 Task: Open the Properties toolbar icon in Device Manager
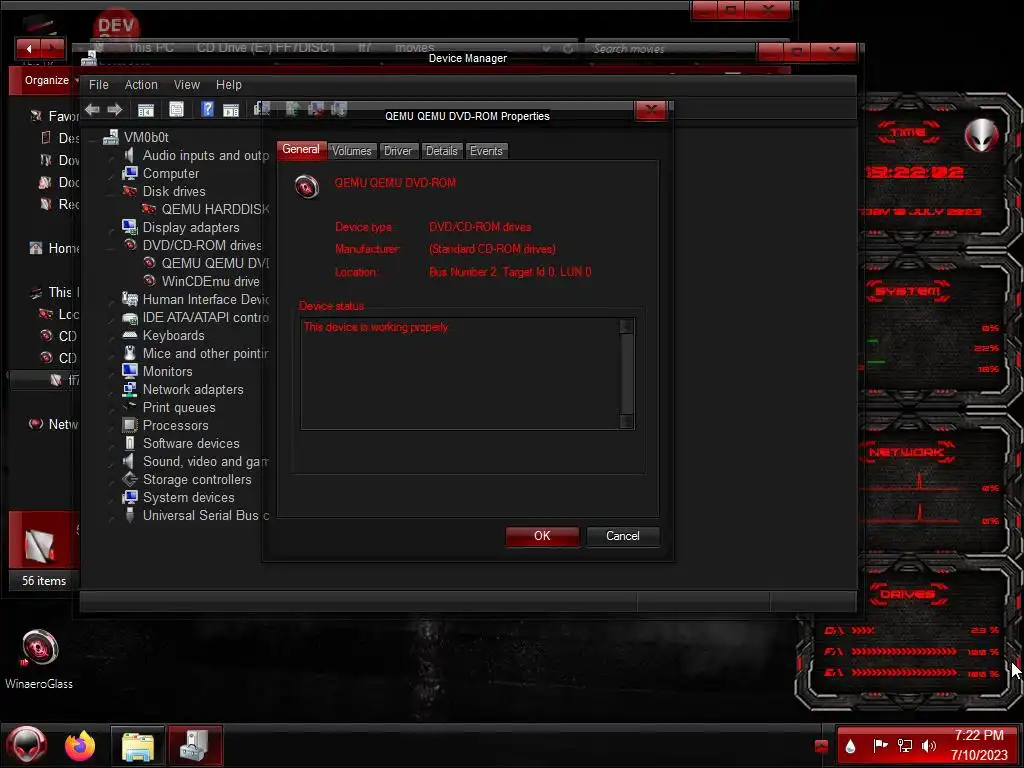tap(176, 110)
